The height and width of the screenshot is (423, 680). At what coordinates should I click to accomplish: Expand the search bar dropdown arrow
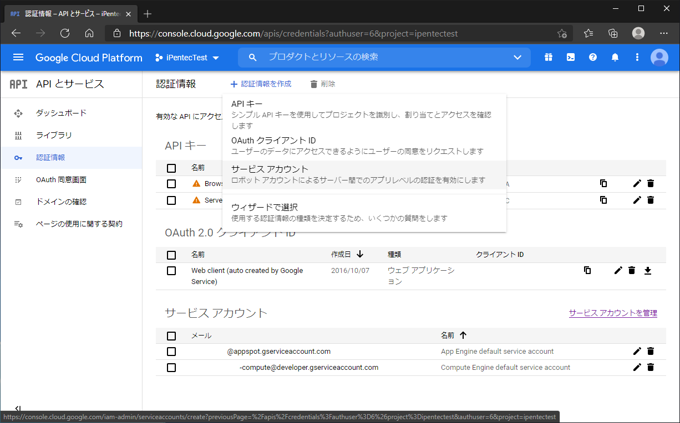click(x=517, y=57)
